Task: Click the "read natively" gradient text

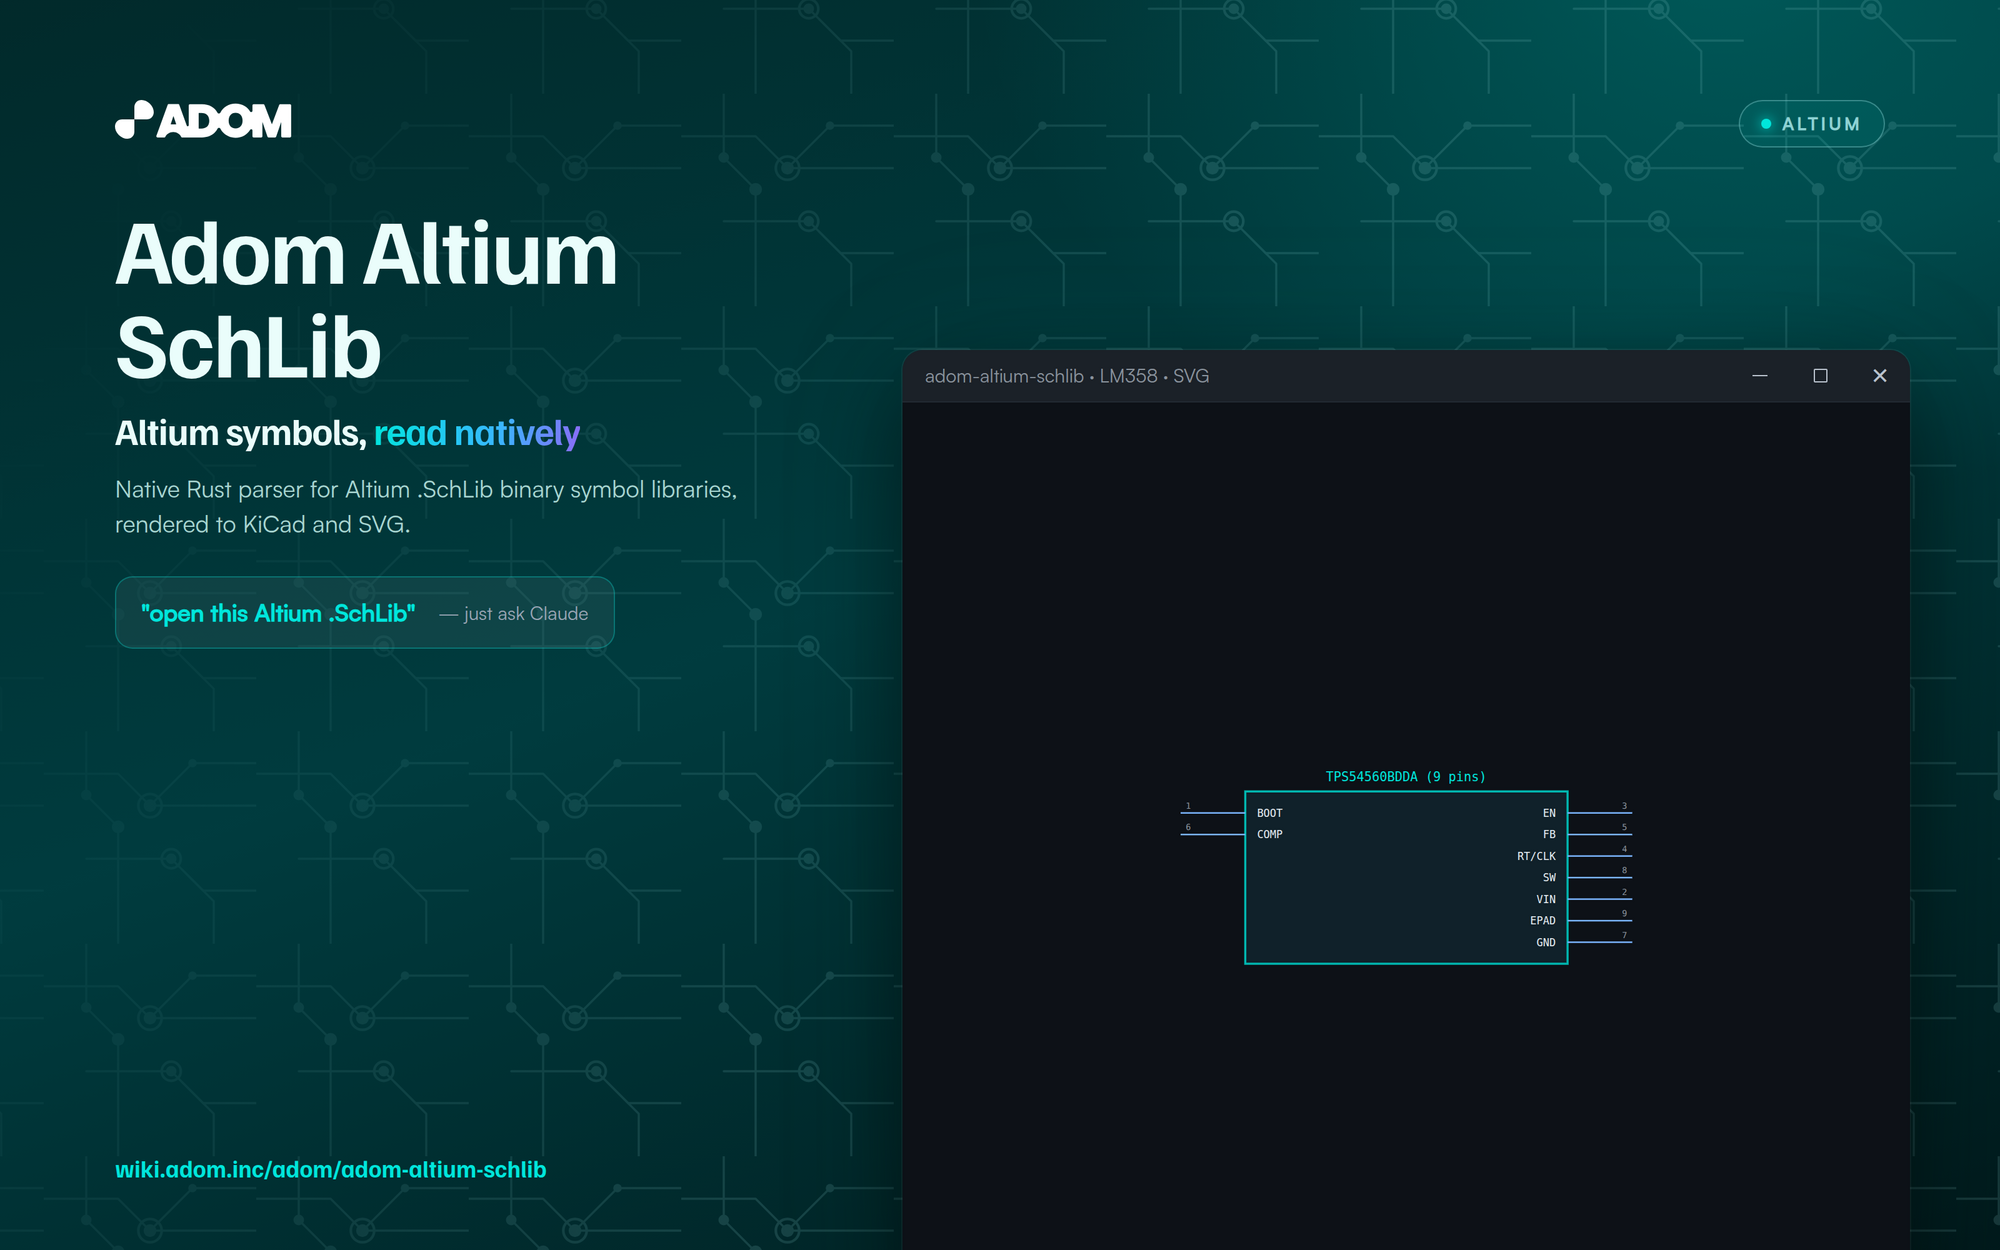Action: click(477, 434)
